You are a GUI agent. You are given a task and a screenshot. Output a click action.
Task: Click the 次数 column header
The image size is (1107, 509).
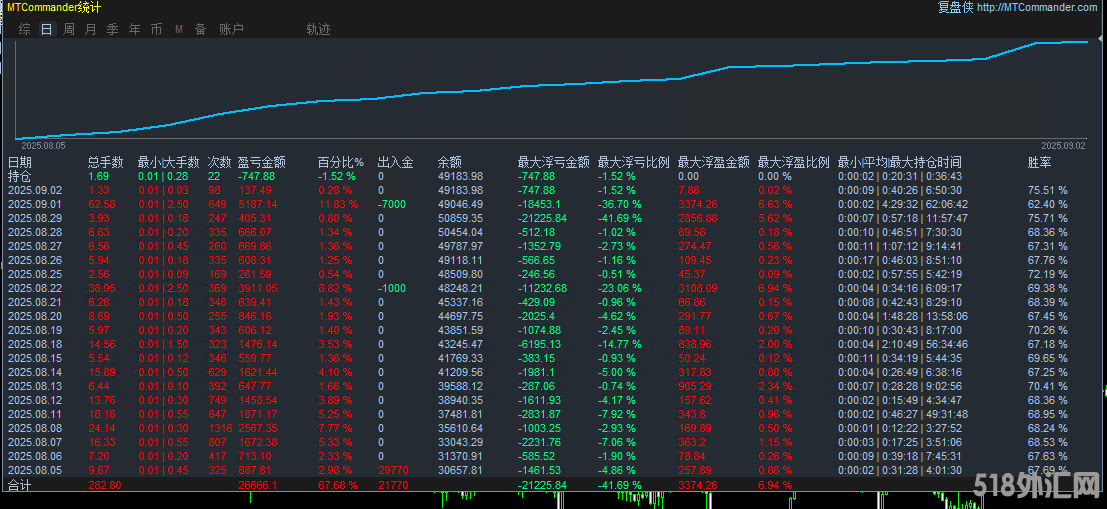[x=220, y=162]
